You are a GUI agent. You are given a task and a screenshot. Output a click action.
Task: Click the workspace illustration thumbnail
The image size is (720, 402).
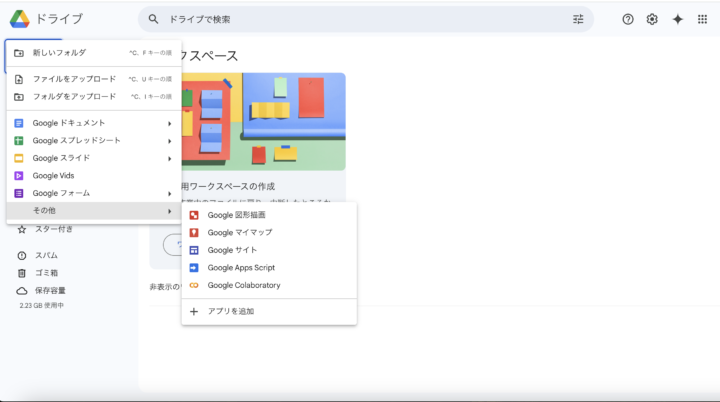coord(264,122)
